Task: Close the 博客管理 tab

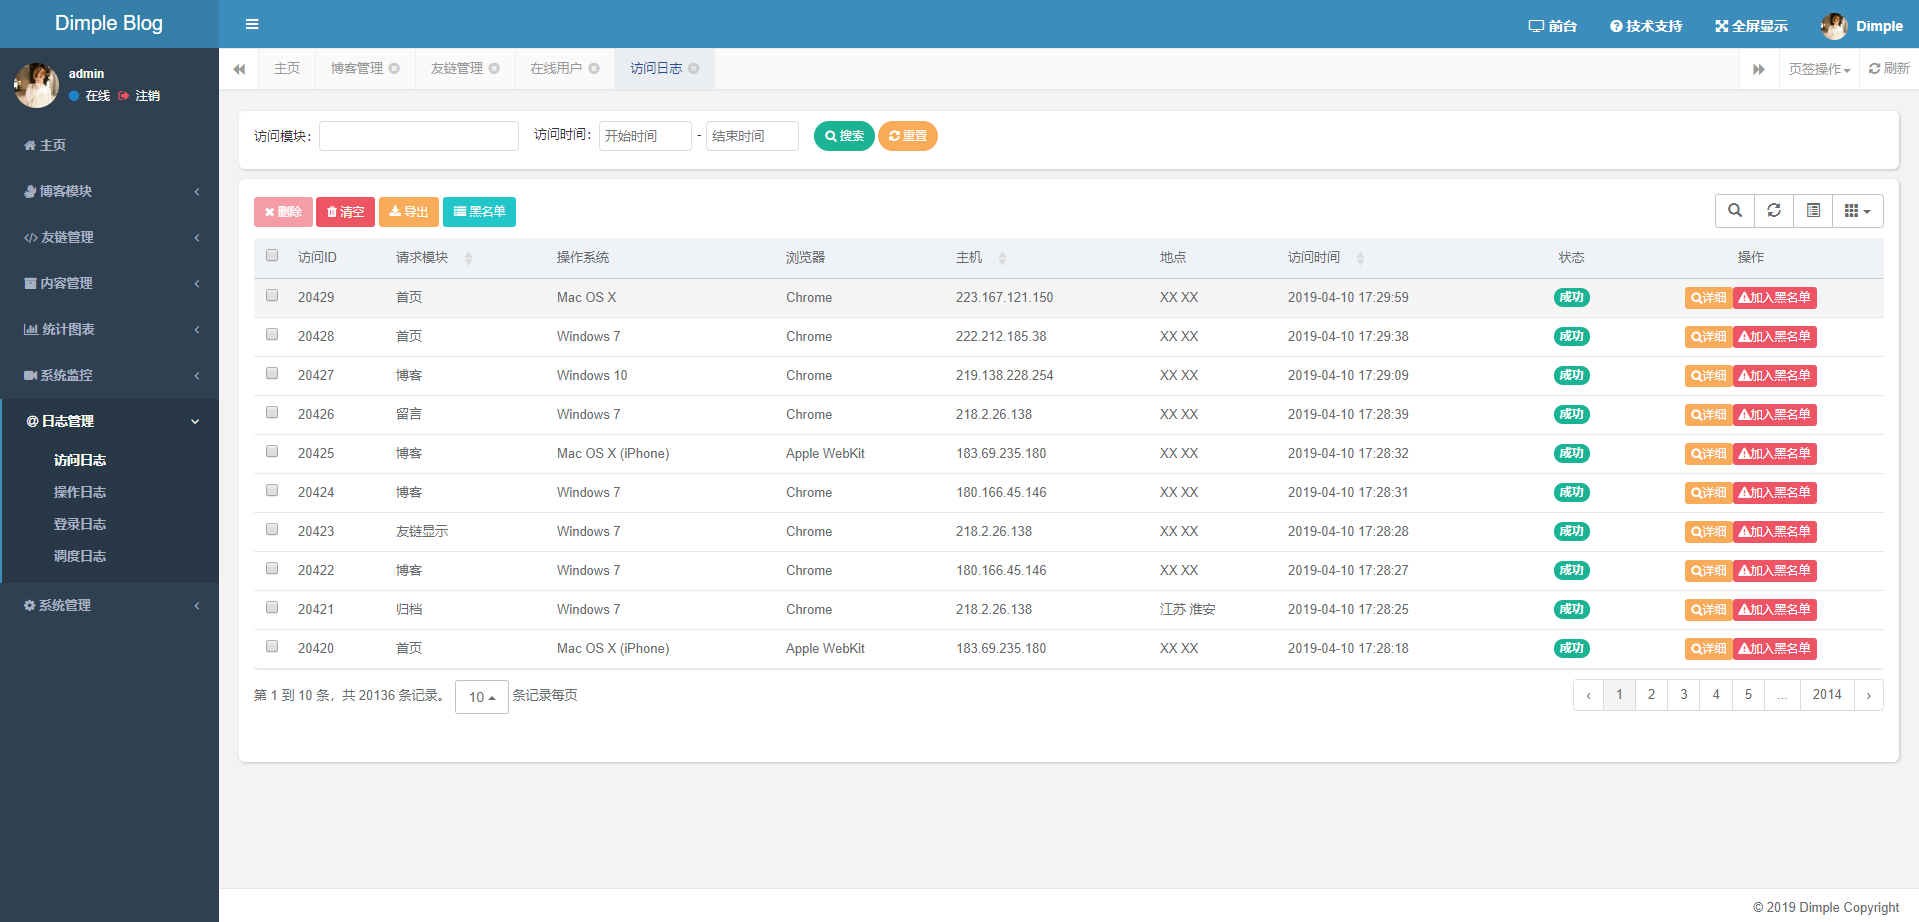Action: click(x=394, y=68)
